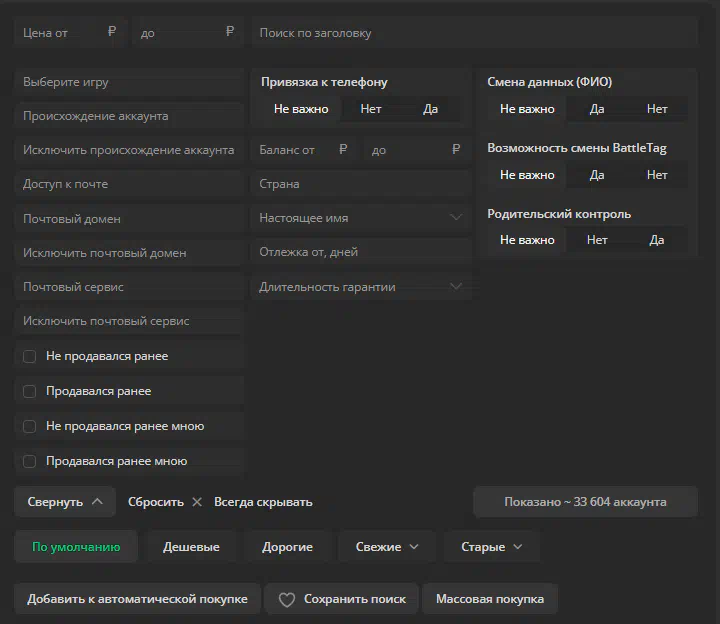Sort by По умолчанию
This screenshot has height=624, width=720.
[76, 547]
